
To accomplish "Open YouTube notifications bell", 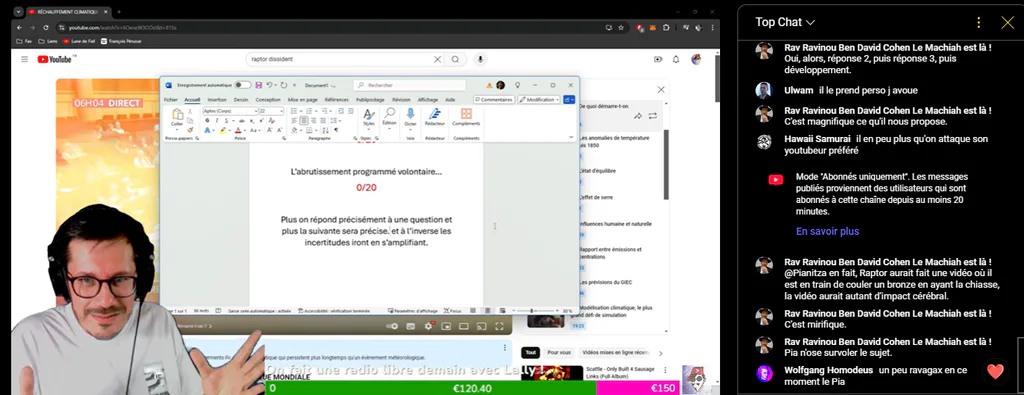I will [x=676, y=59].
